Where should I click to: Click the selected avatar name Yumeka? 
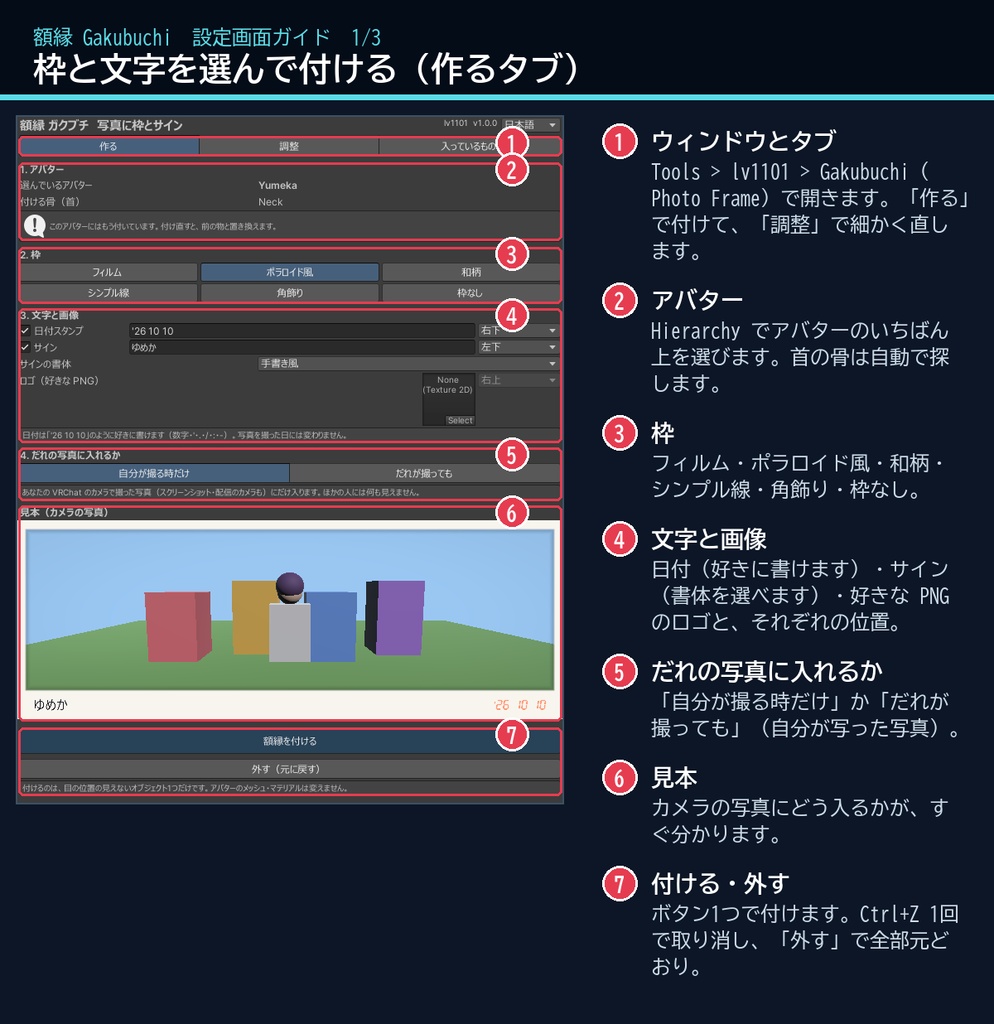tap(278, 185)
